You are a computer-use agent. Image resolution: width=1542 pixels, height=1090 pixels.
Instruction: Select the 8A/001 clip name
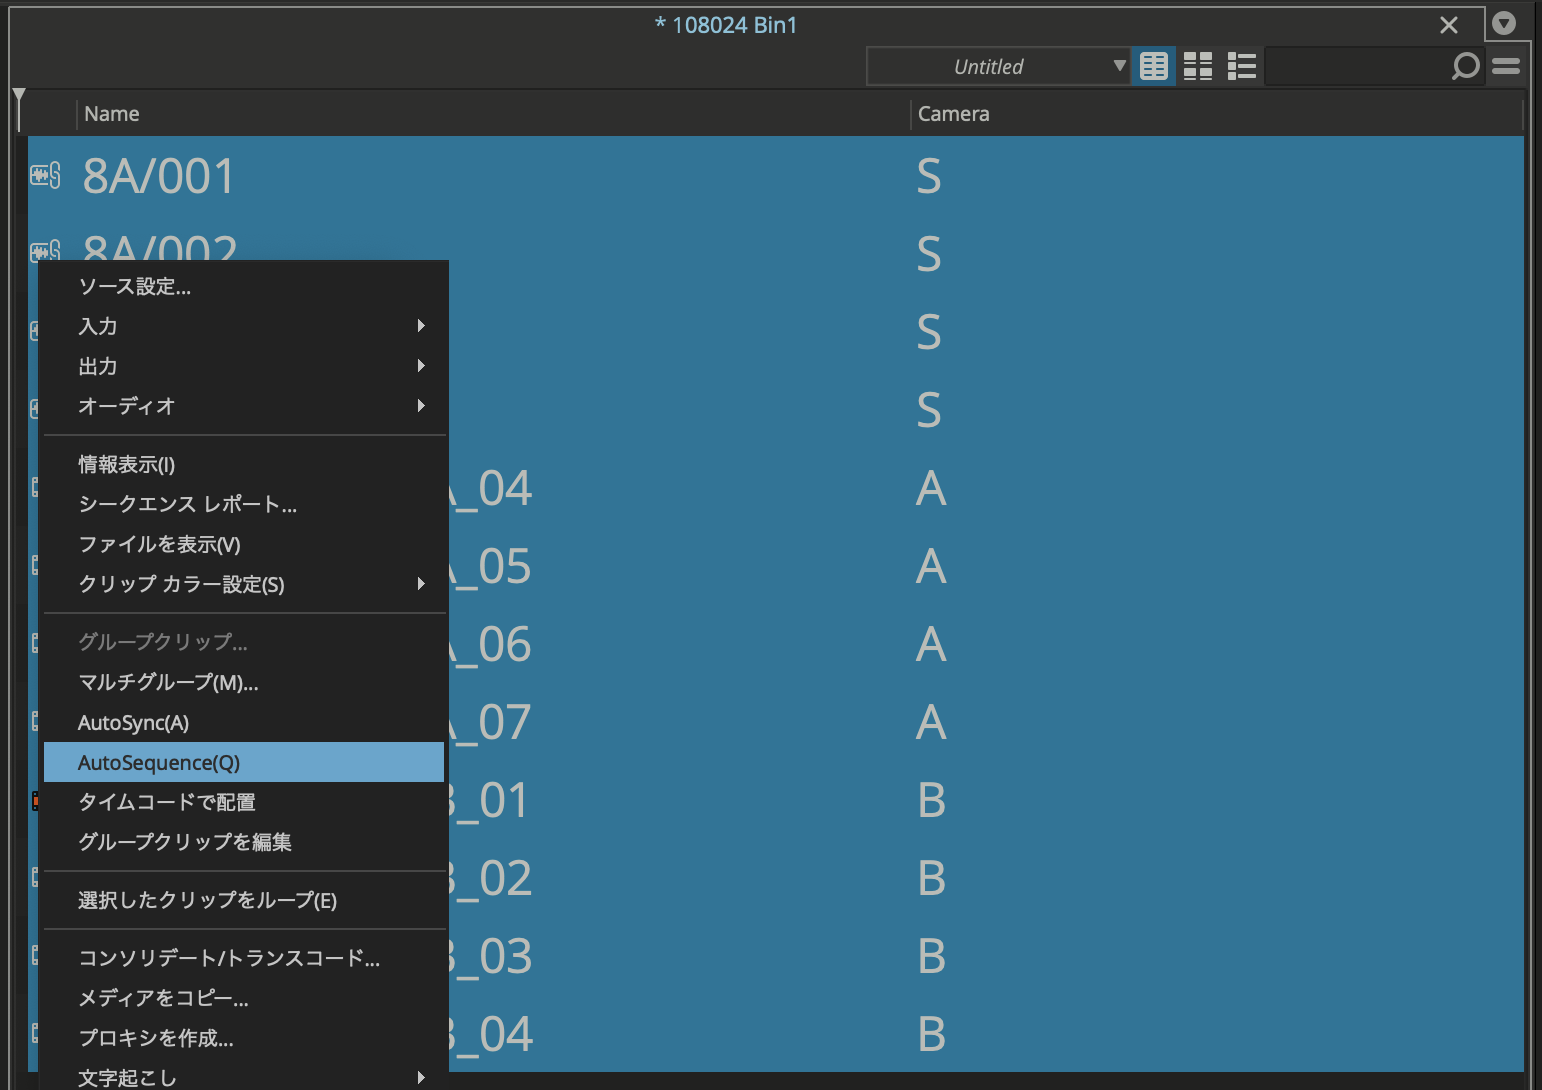158,176
